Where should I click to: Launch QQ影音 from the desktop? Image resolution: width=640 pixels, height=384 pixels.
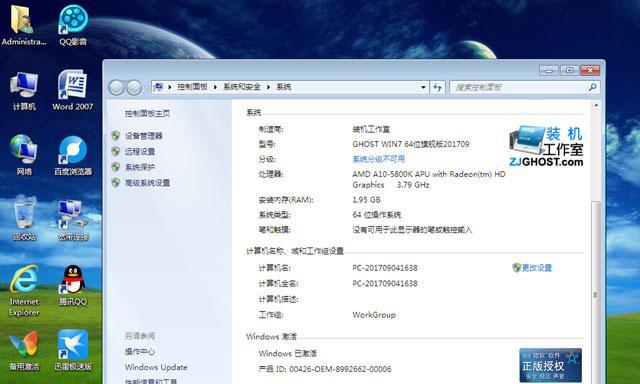(73, 24)
